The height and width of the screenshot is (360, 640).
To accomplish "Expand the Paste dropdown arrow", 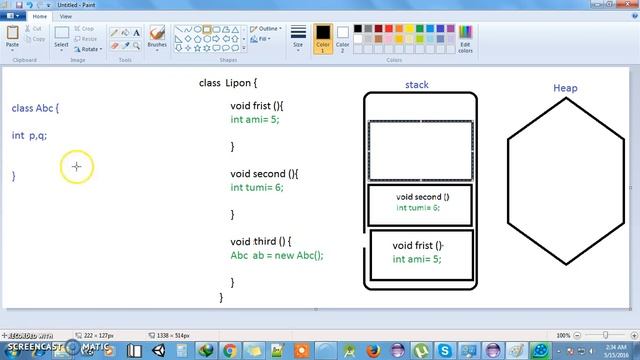I will click(x=13, y=50).
